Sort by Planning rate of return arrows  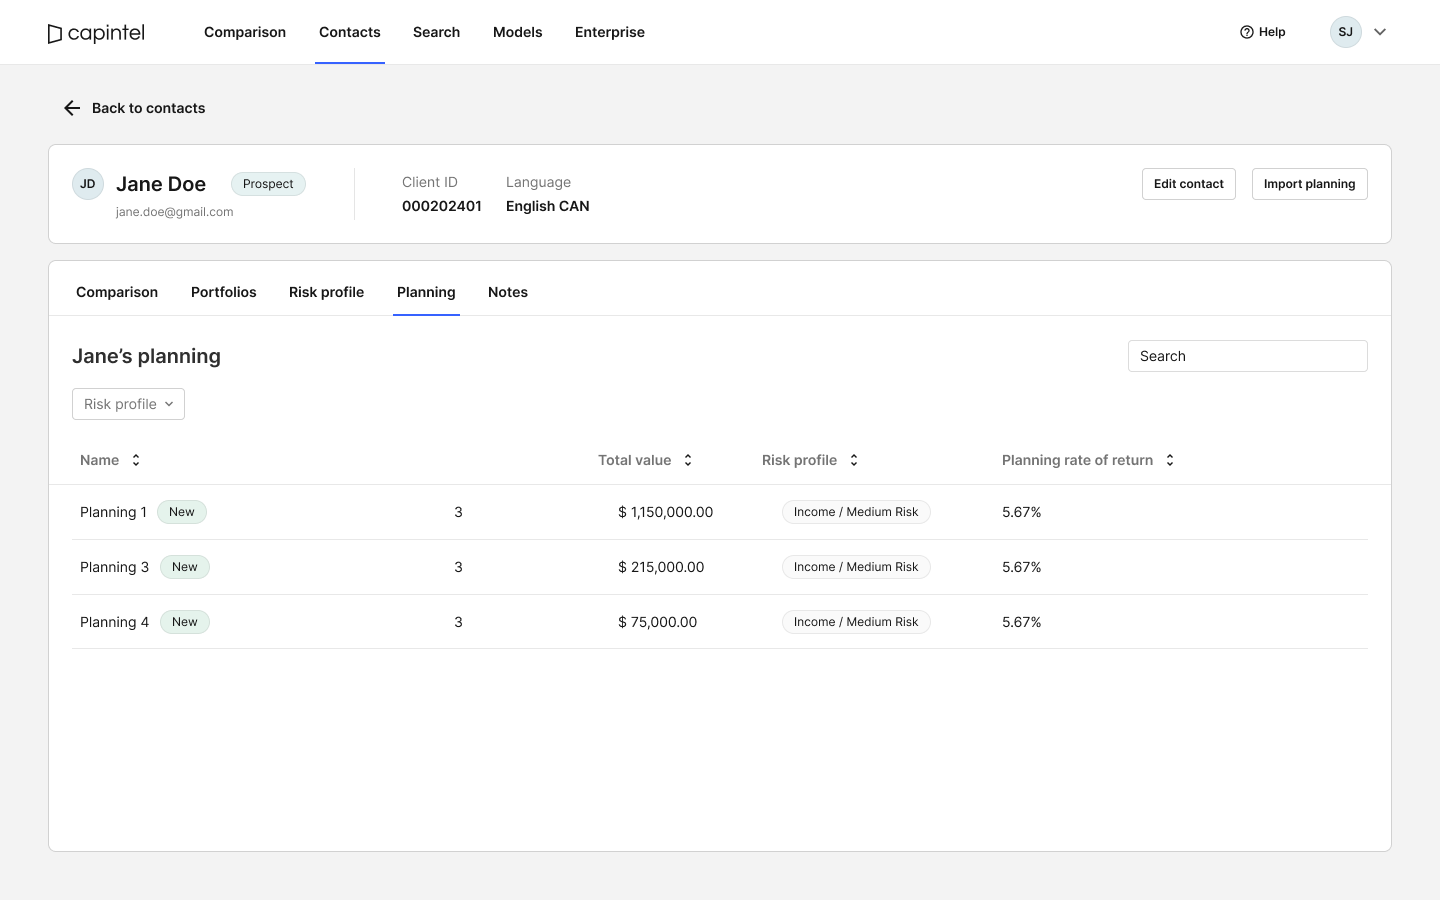click(1170, 460)
